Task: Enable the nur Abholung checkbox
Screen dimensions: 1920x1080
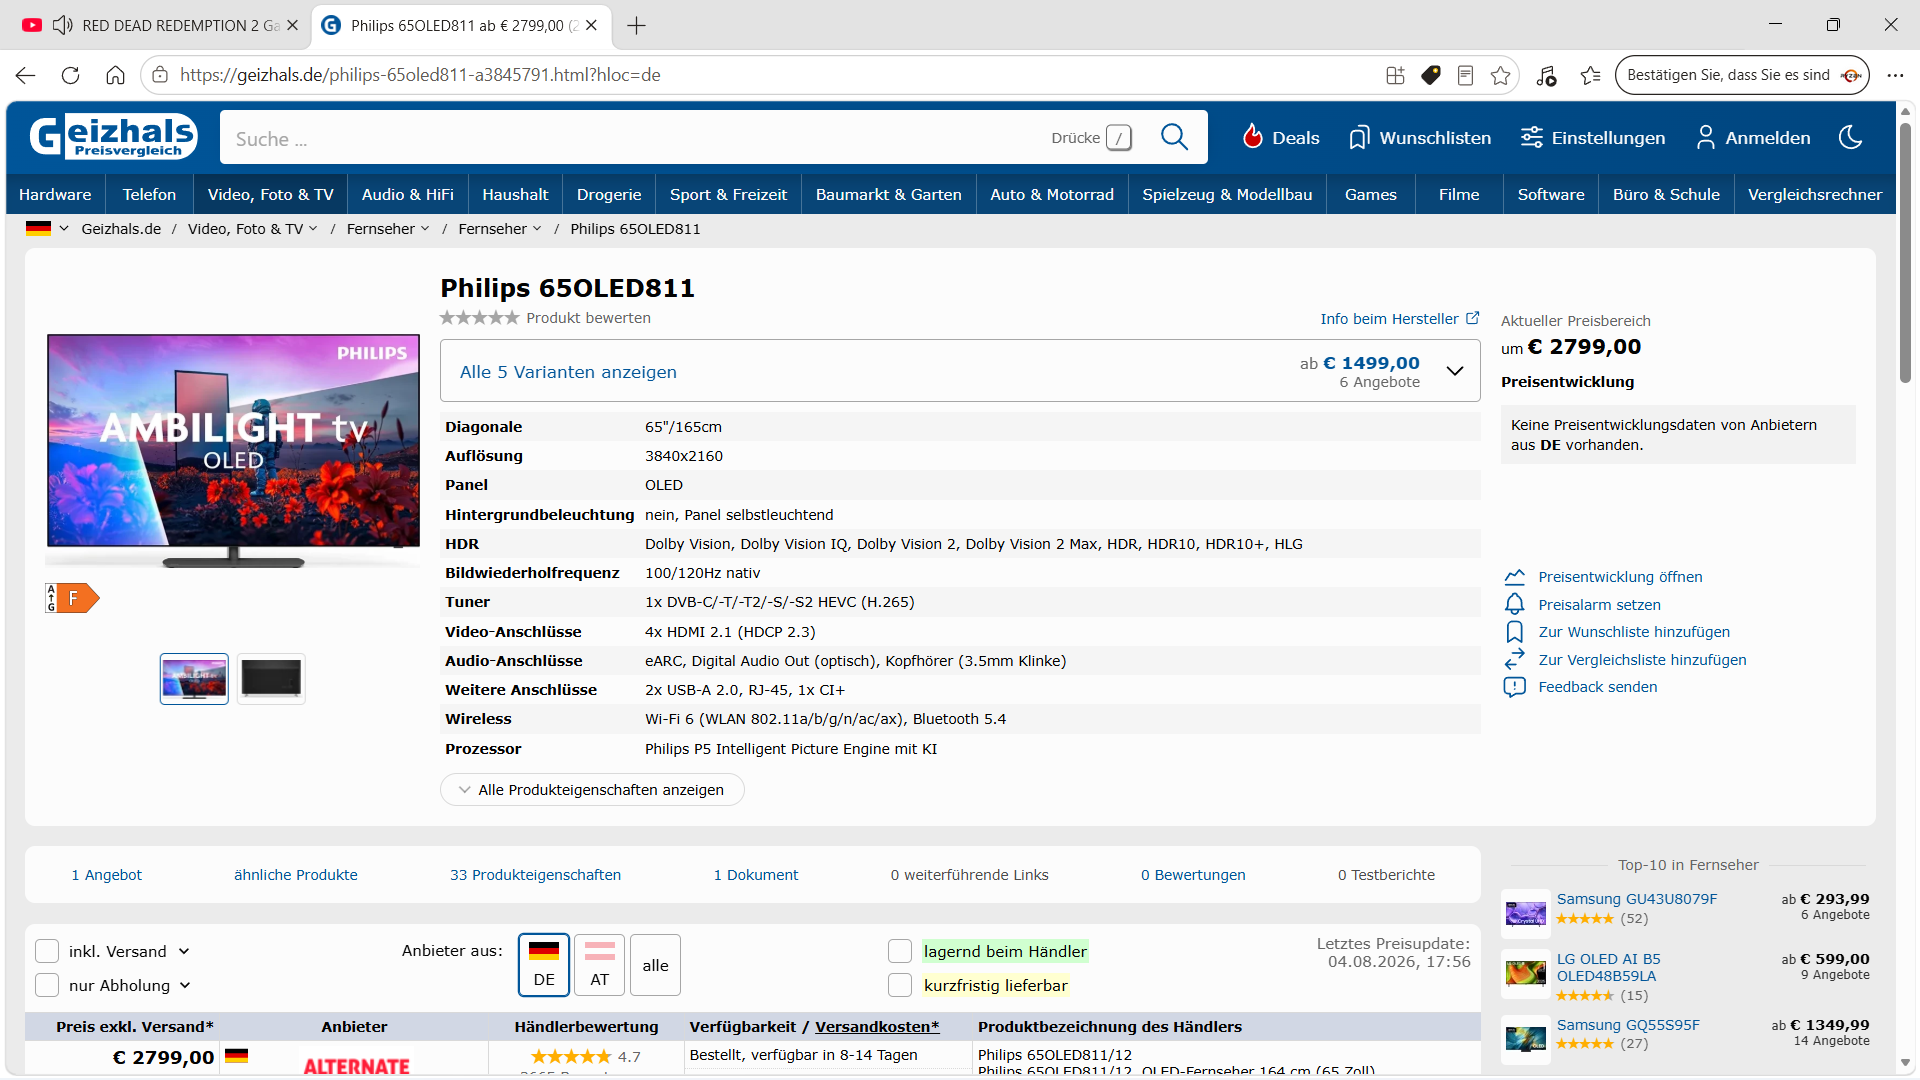Action: 47,985
